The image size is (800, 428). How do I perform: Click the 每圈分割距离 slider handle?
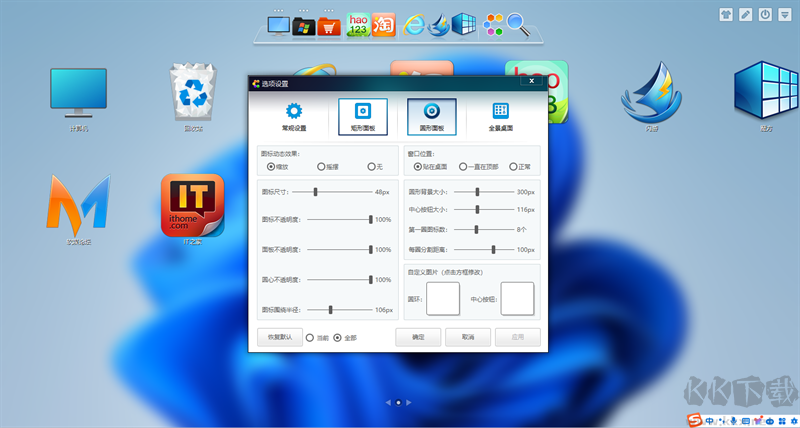[493, 249]
